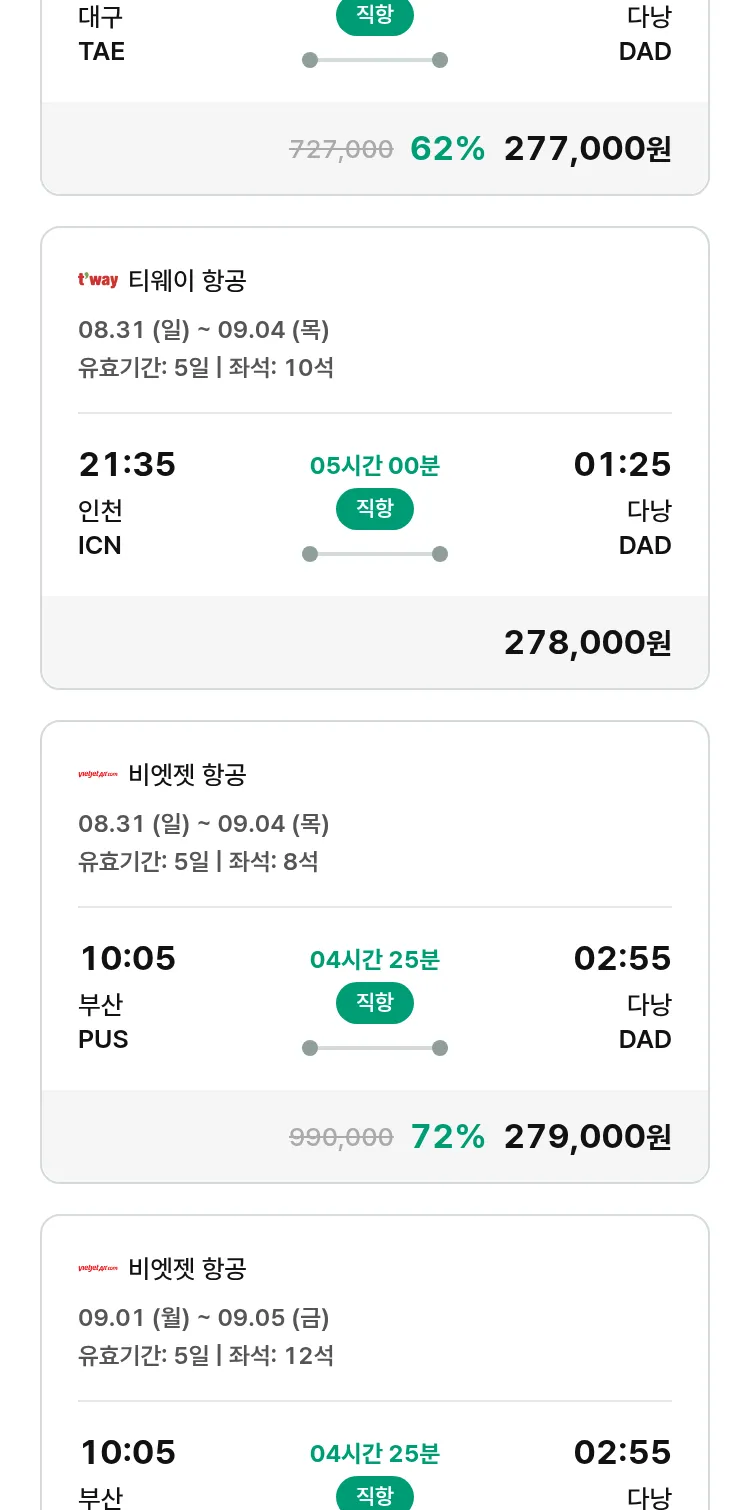Click the 01:25 Da Nang arrival time
750x1510 pixels.
tap(622, 465)
